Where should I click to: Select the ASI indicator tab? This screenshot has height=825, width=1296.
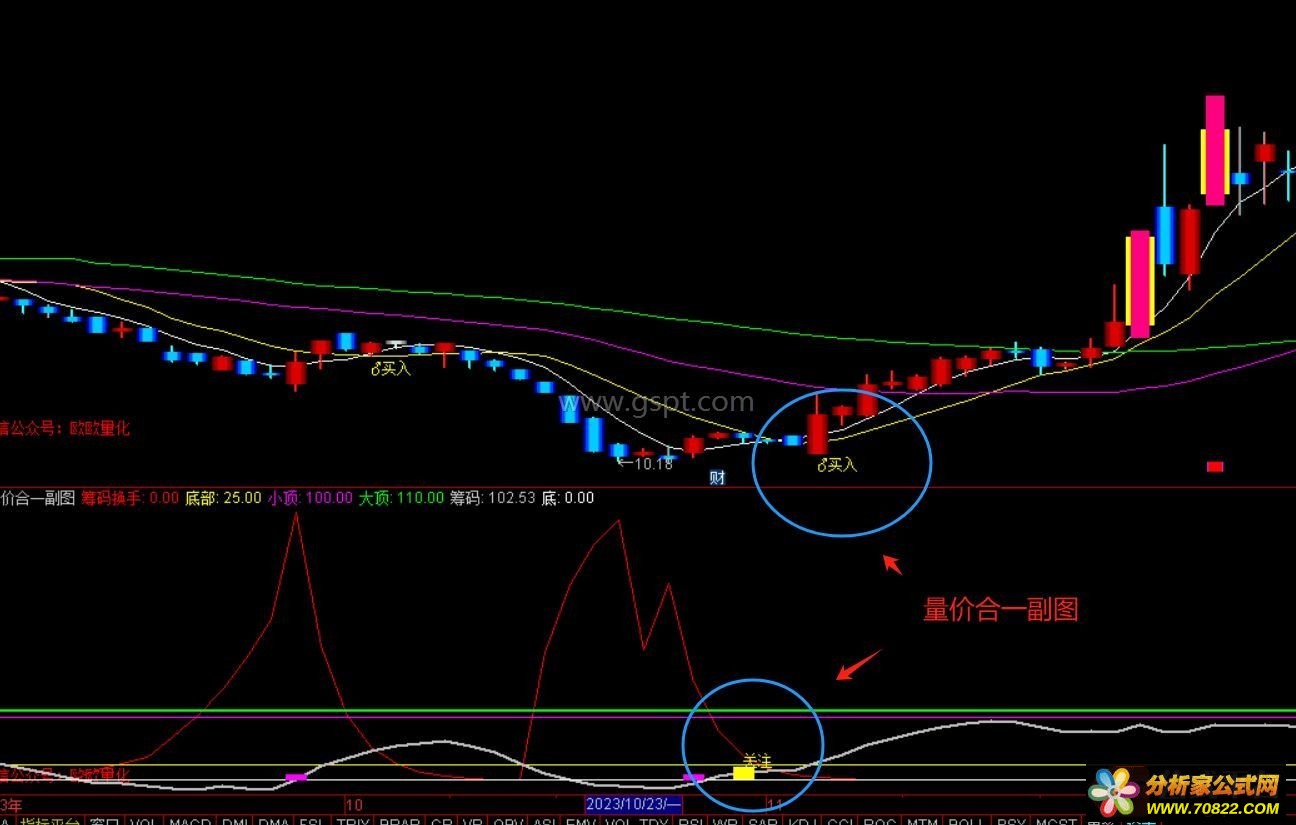coord(545,821)
